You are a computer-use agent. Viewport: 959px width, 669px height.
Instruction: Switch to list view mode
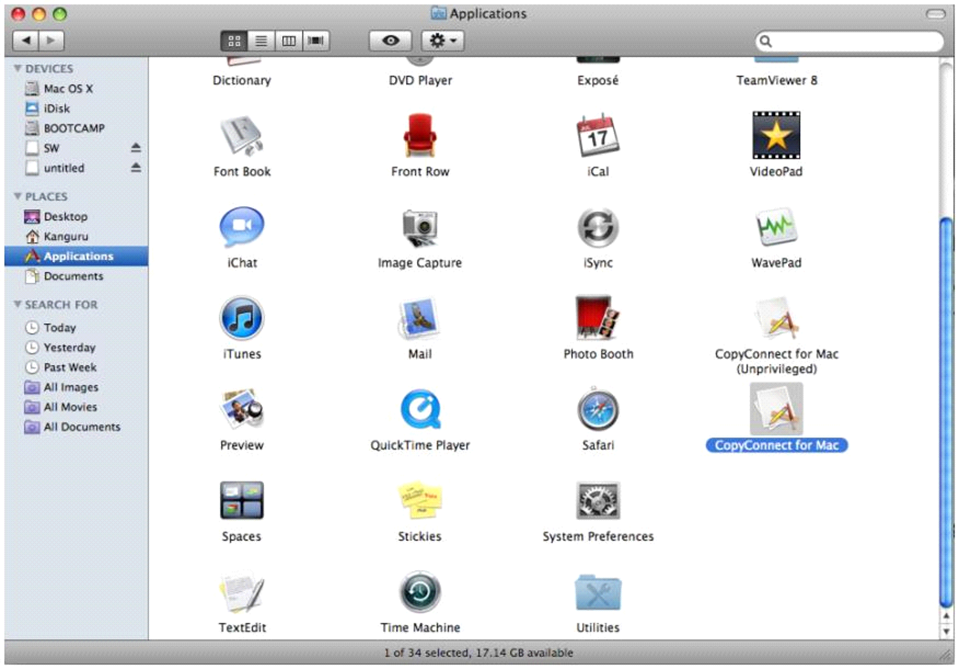261,41
